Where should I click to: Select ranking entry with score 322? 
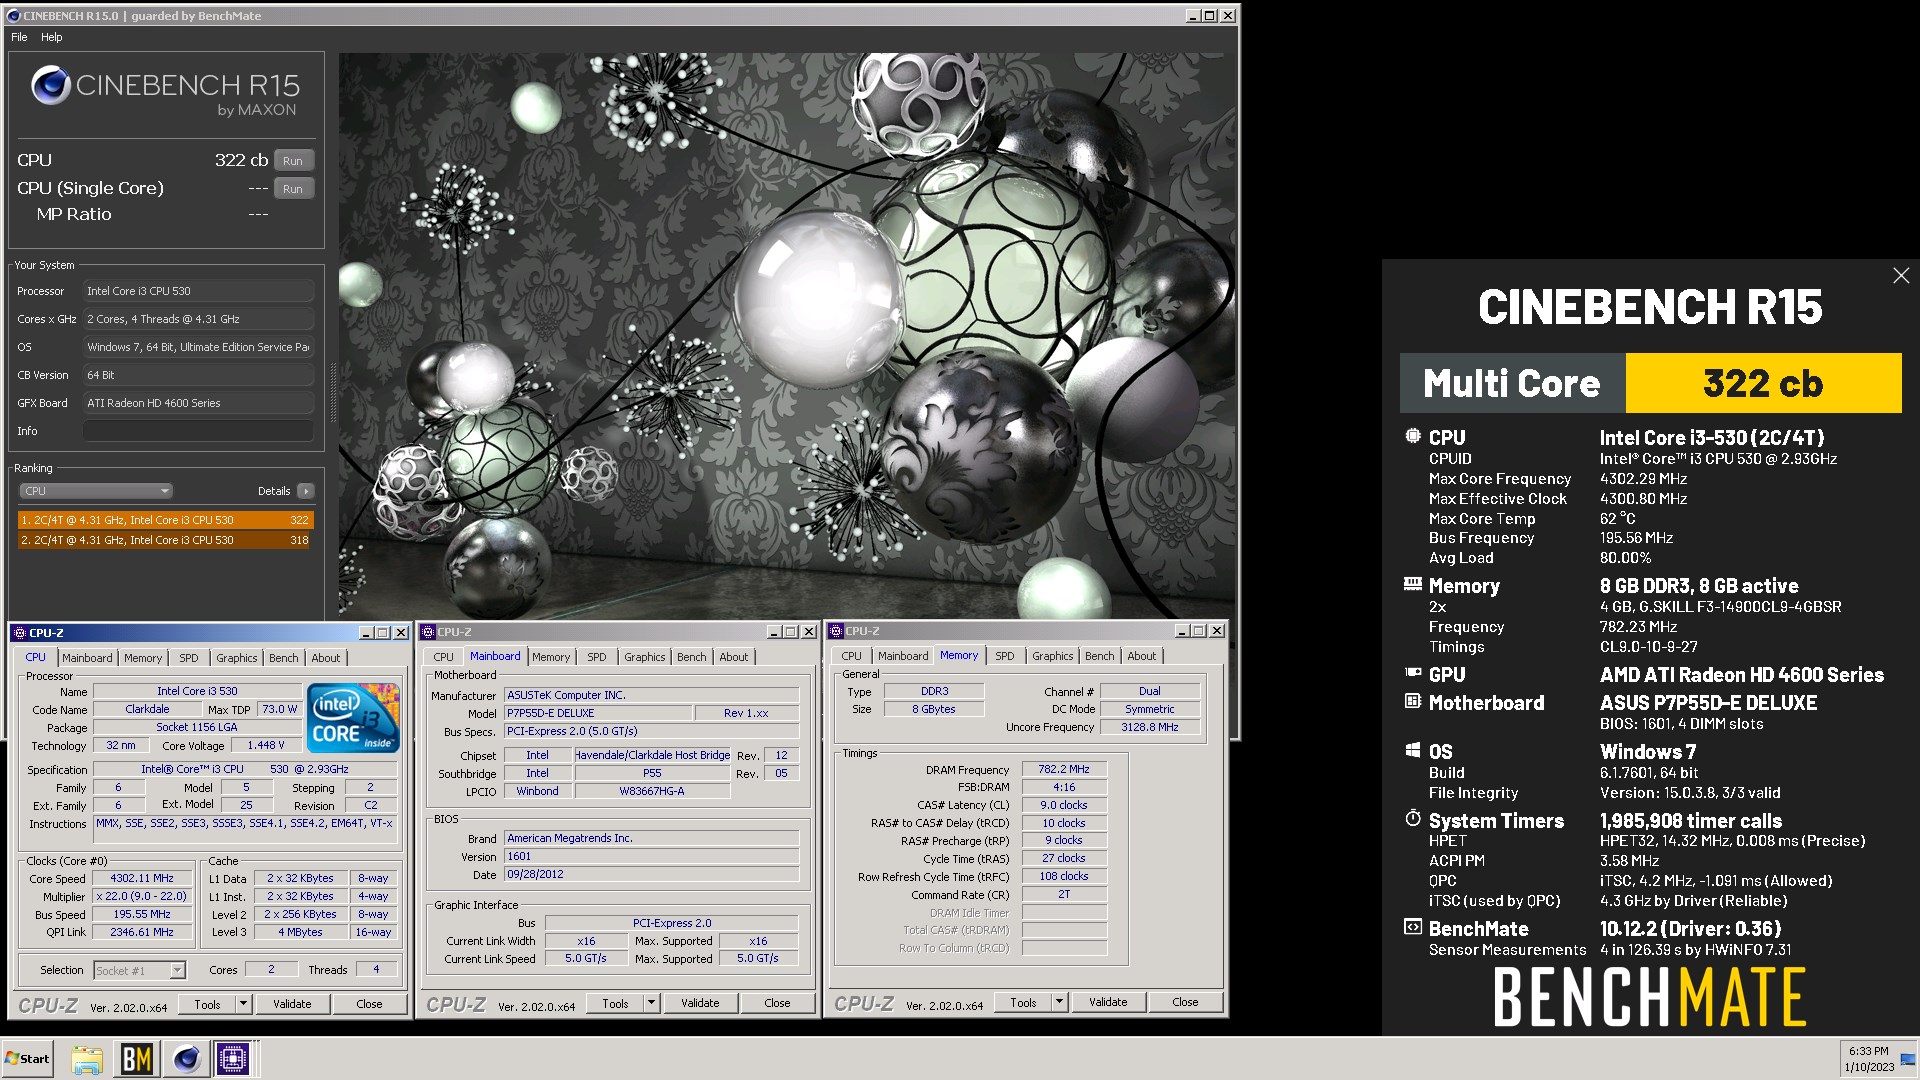coord(166,520)
